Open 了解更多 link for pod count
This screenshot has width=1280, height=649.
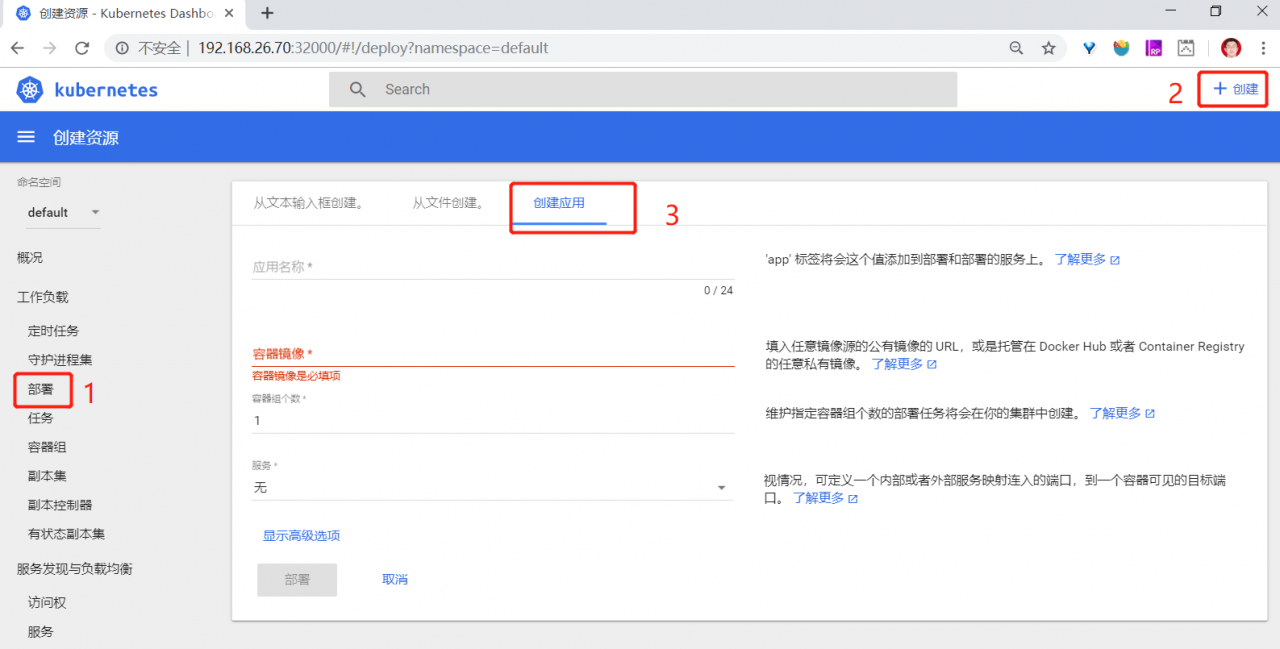click(x=1122, y=413)
